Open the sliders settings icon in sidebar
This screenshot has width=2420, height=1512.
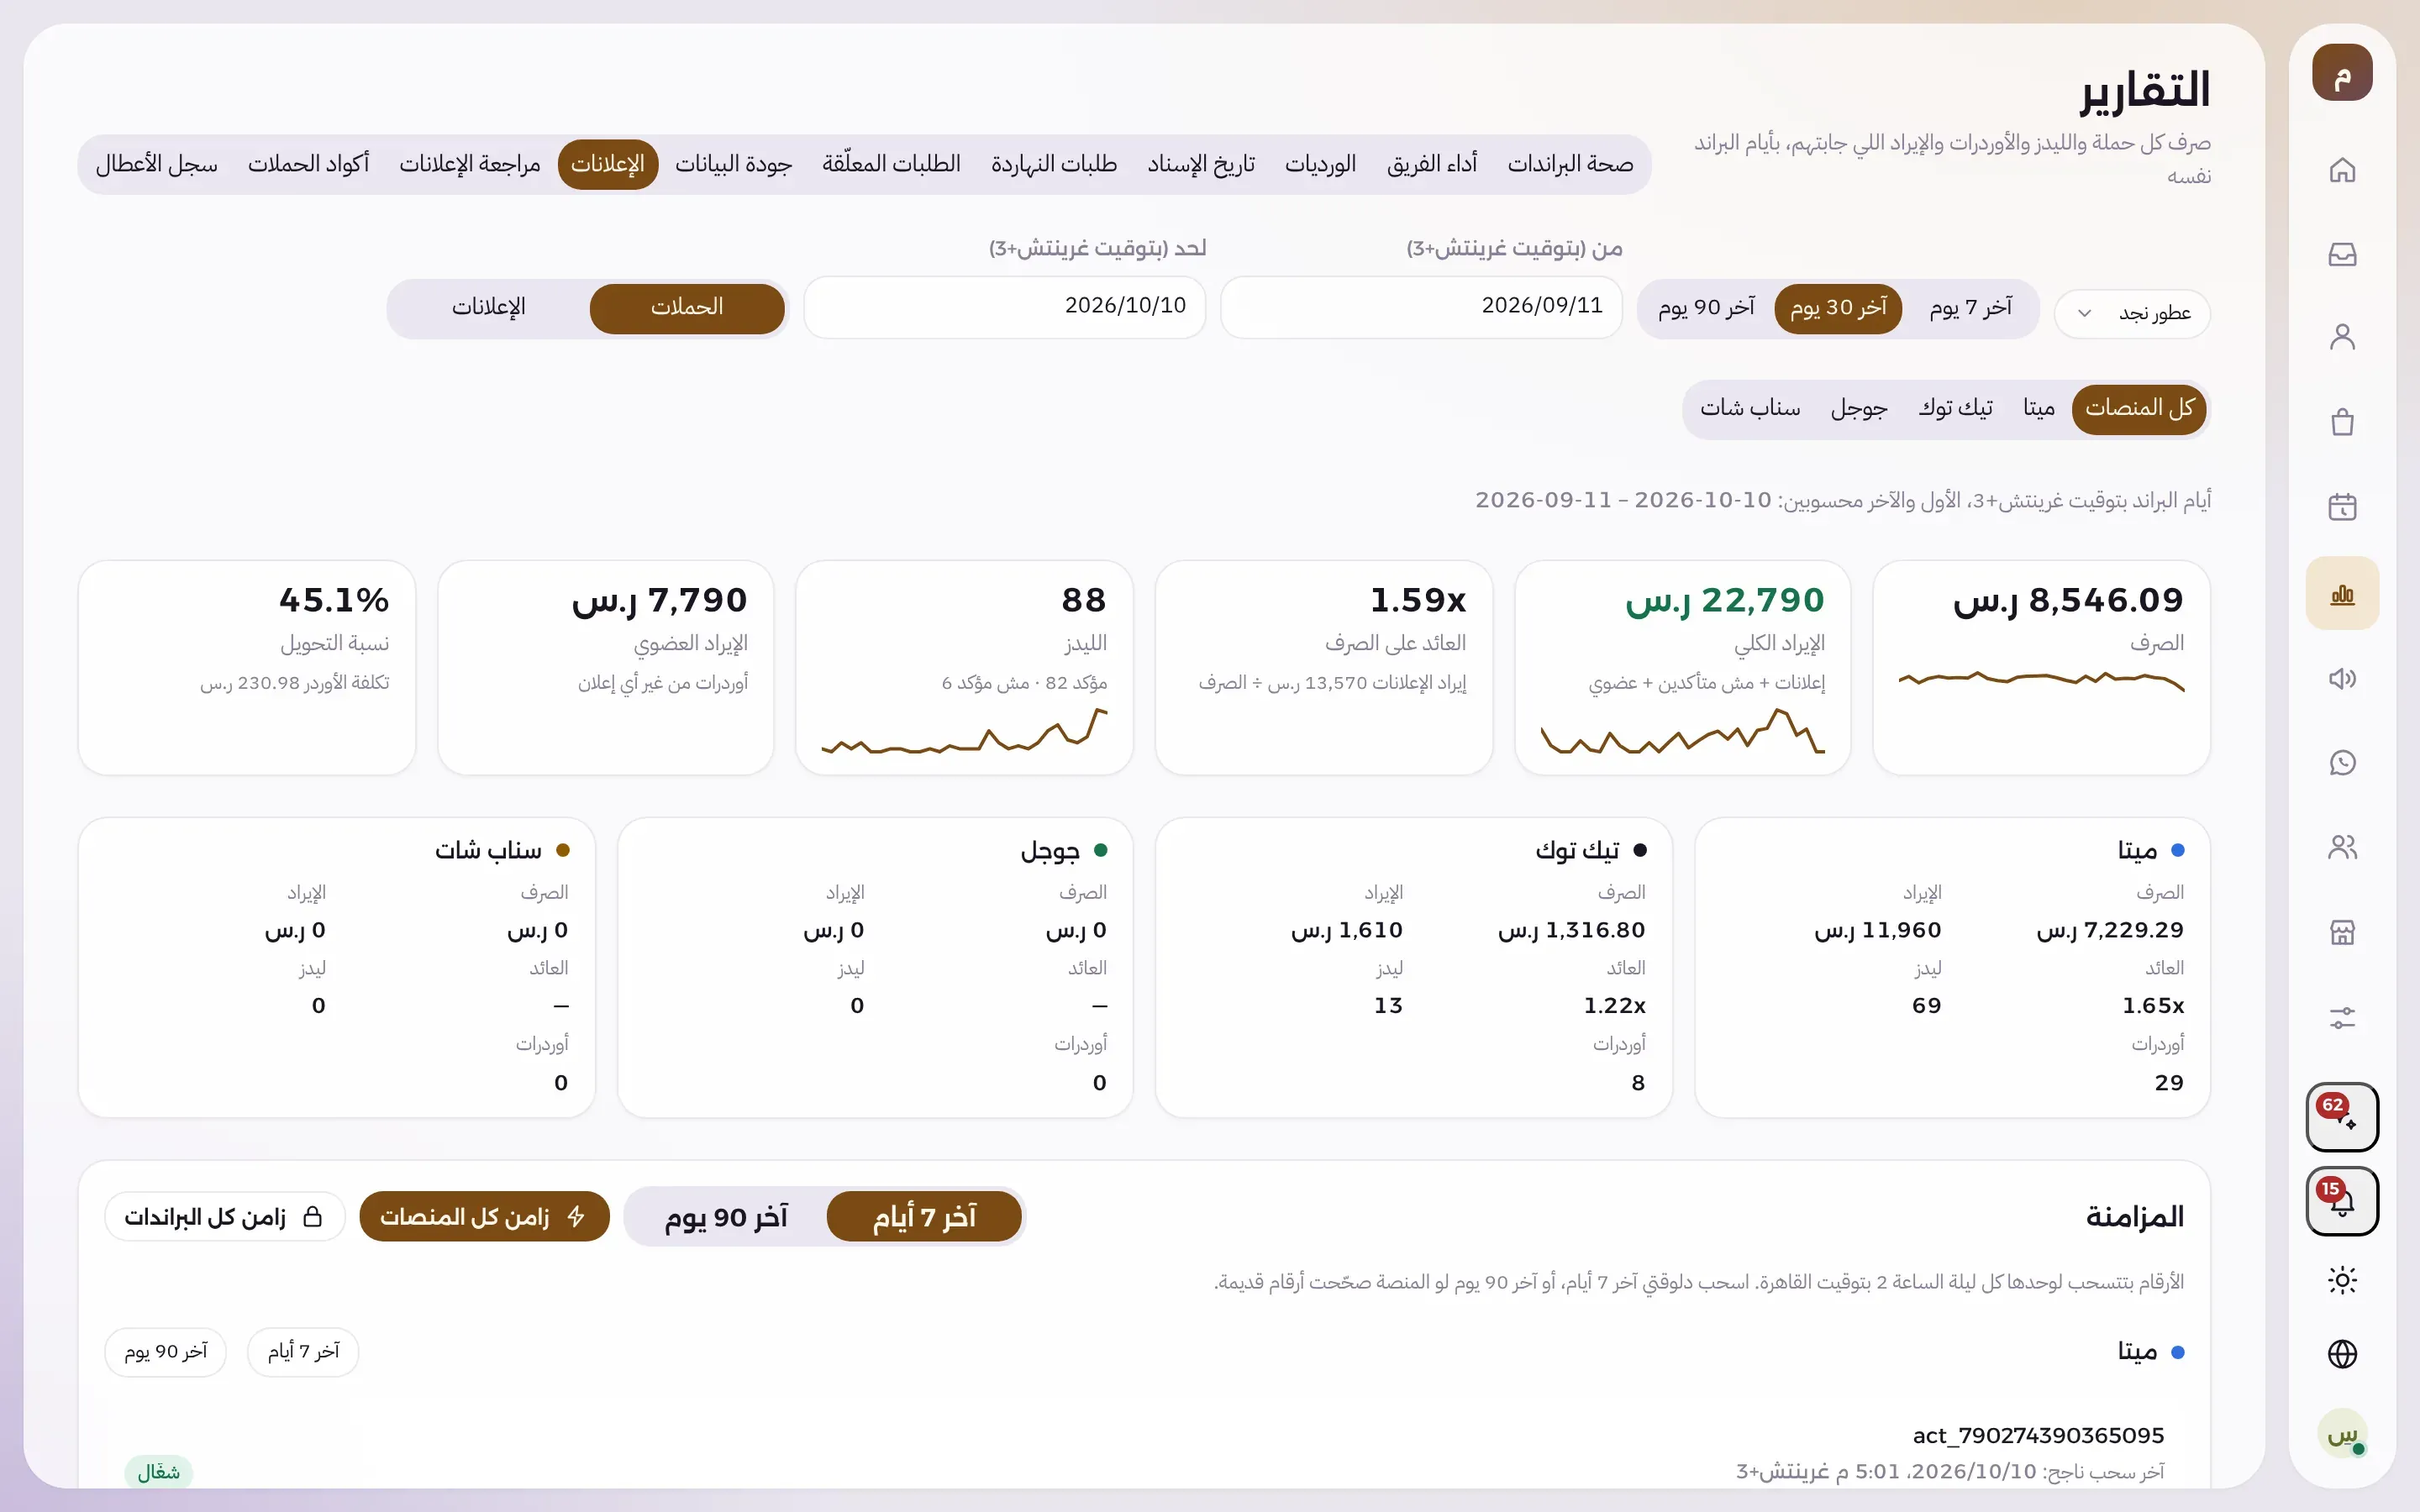[x=2342, y=1018]
